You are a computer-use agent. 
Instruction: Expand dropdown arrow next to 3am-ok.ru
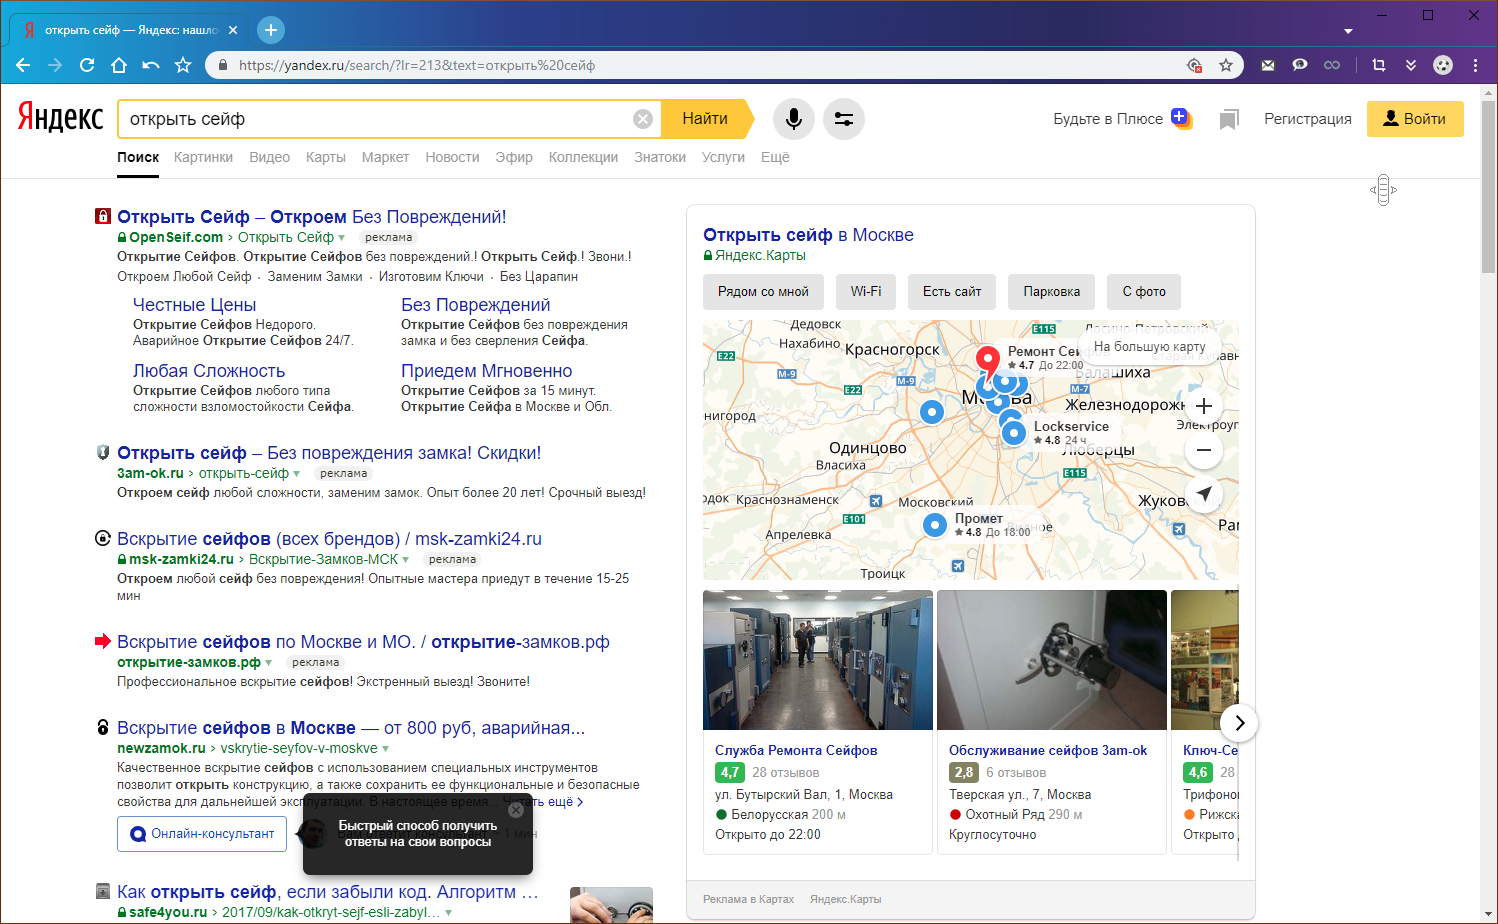click(296, 474)
